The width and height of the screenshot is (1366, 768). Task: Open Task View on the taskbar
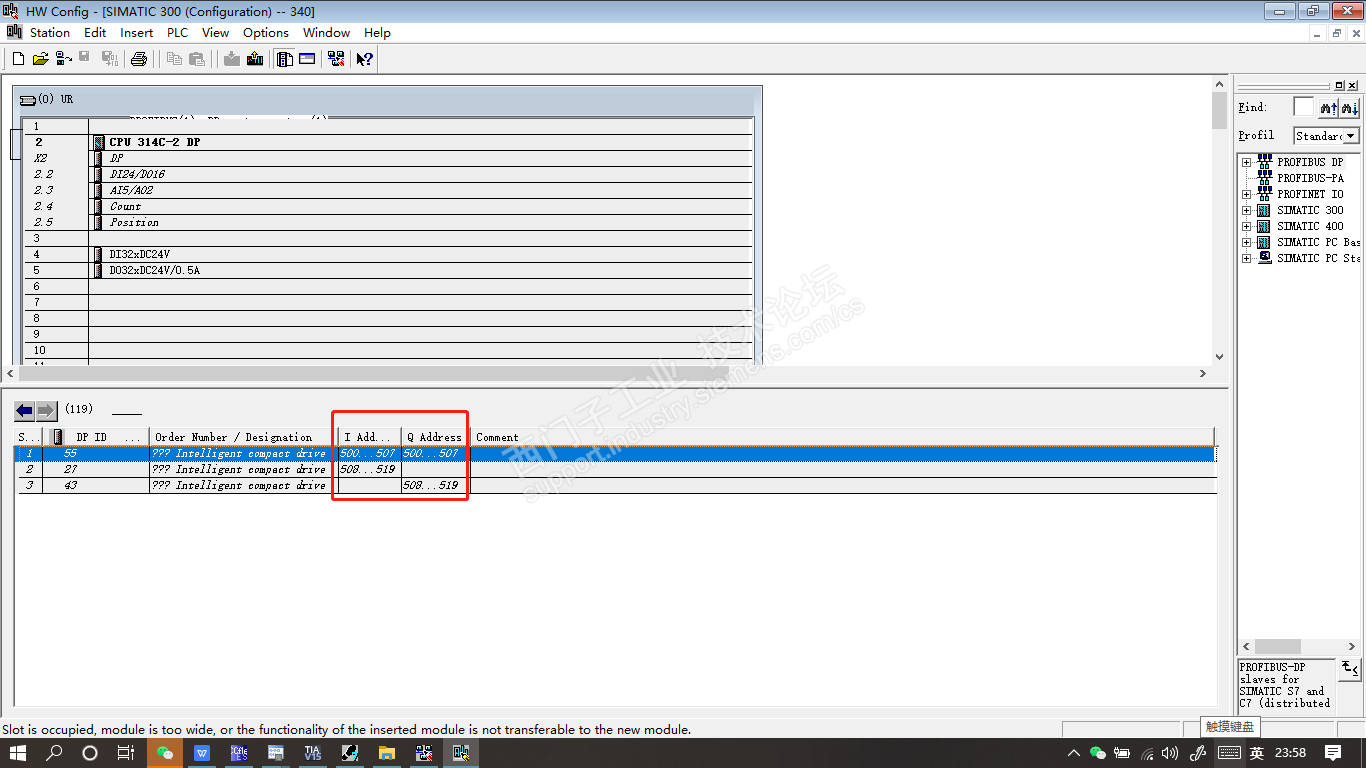click(125, 753)
